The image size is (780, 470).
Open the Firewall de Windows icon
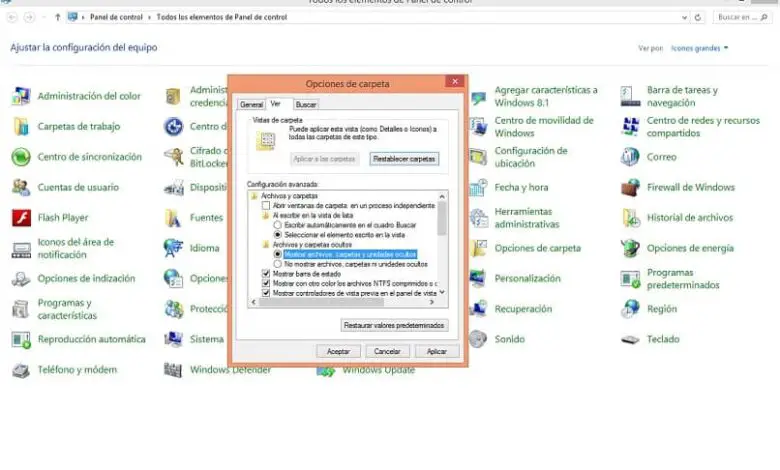(630, 188)
